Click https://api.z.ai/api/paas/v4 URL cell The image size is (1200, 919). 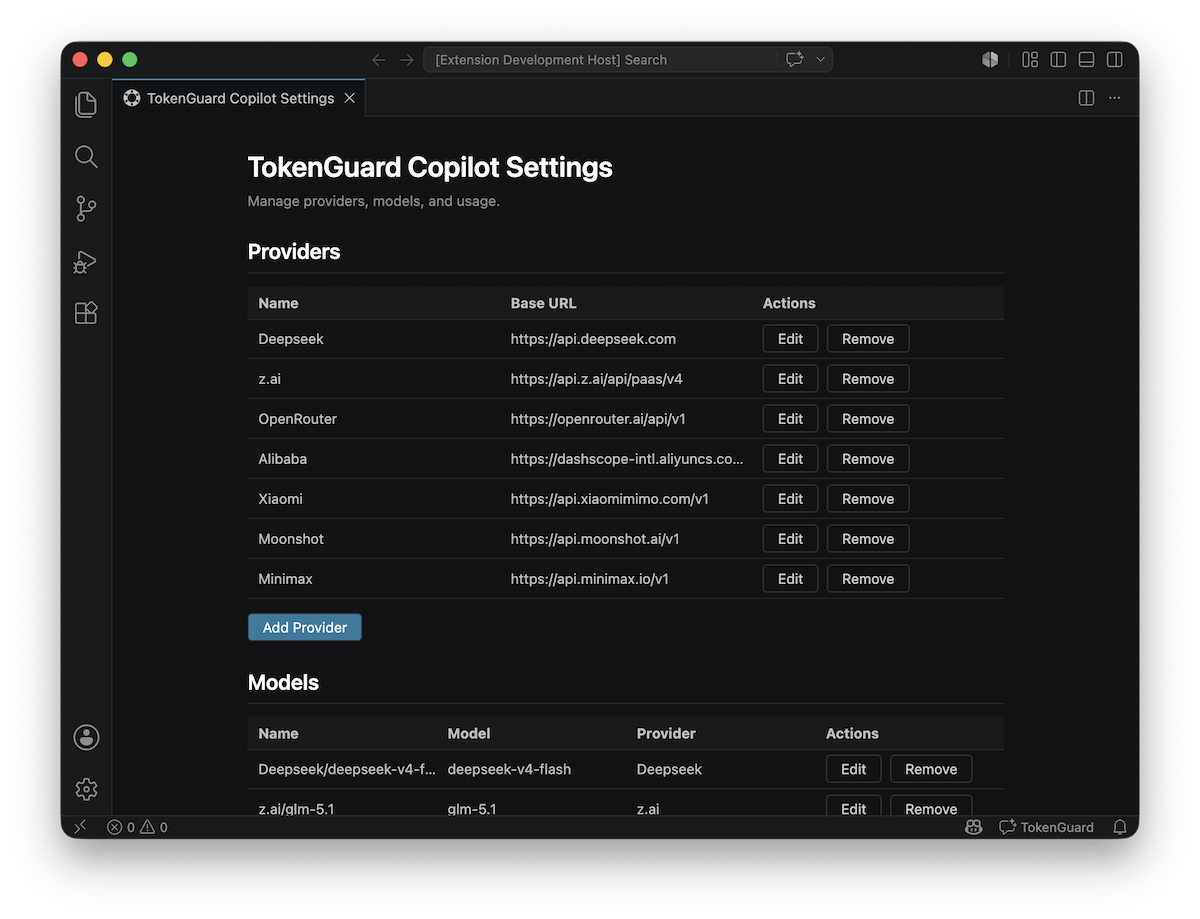pos(596,379)
